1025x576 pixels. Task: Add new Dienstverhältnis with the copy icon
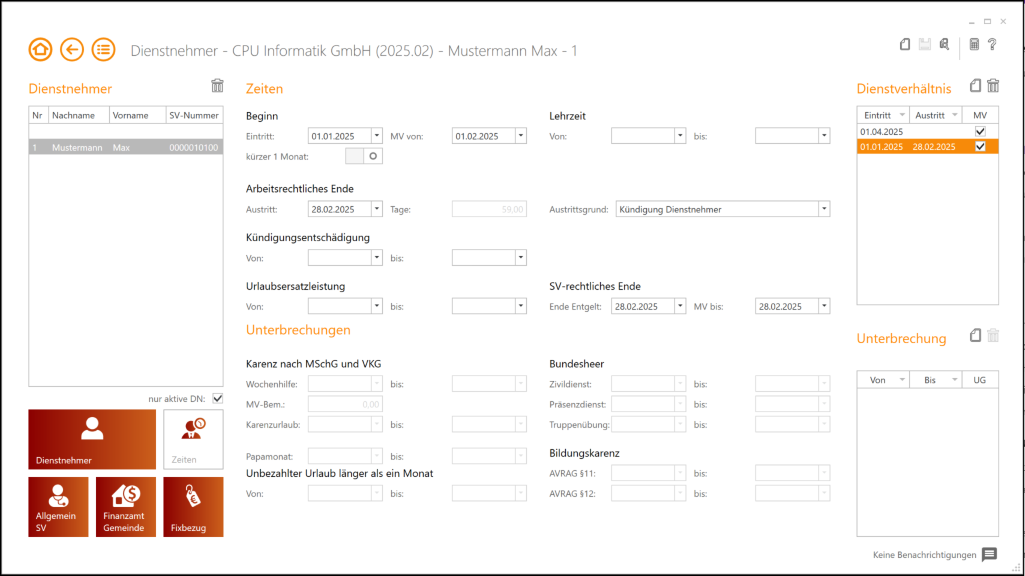[975, 86]
